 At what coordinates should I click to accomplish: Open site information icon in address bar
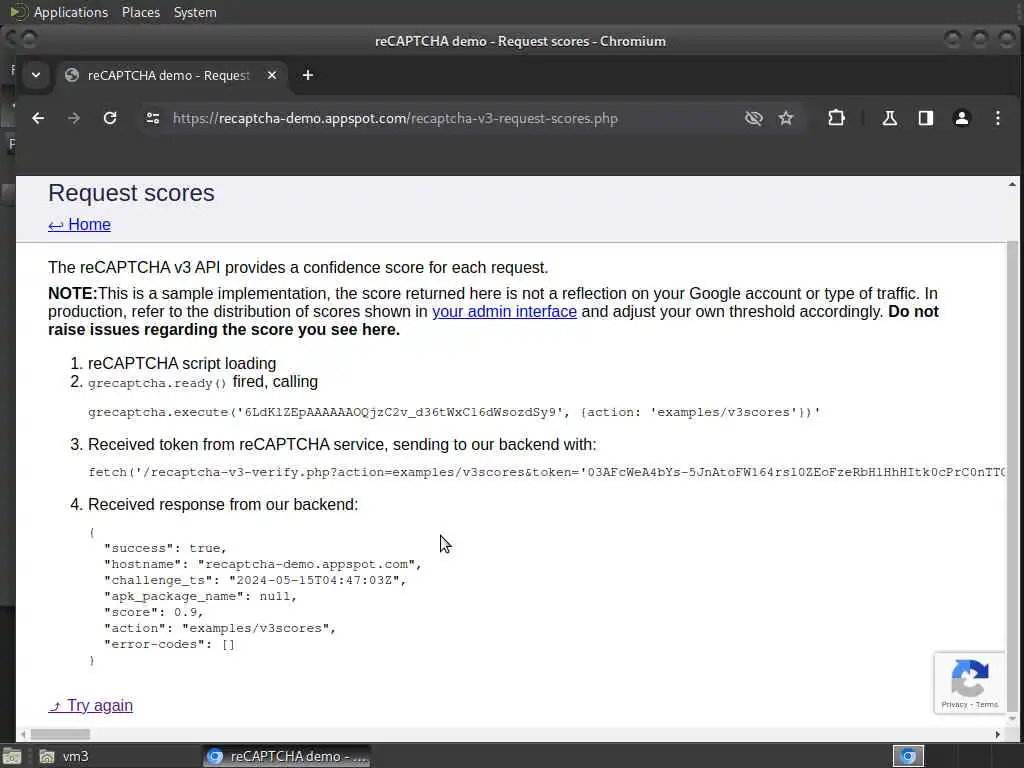153,118
